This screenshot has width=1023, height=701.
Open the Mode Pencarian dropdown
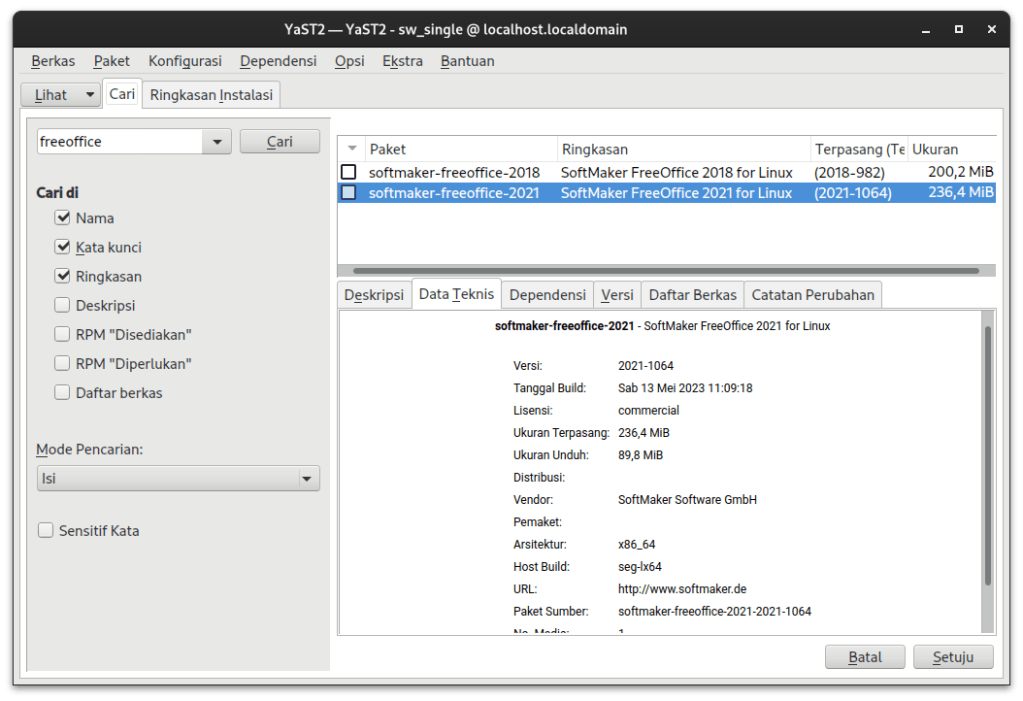[178, 478]
